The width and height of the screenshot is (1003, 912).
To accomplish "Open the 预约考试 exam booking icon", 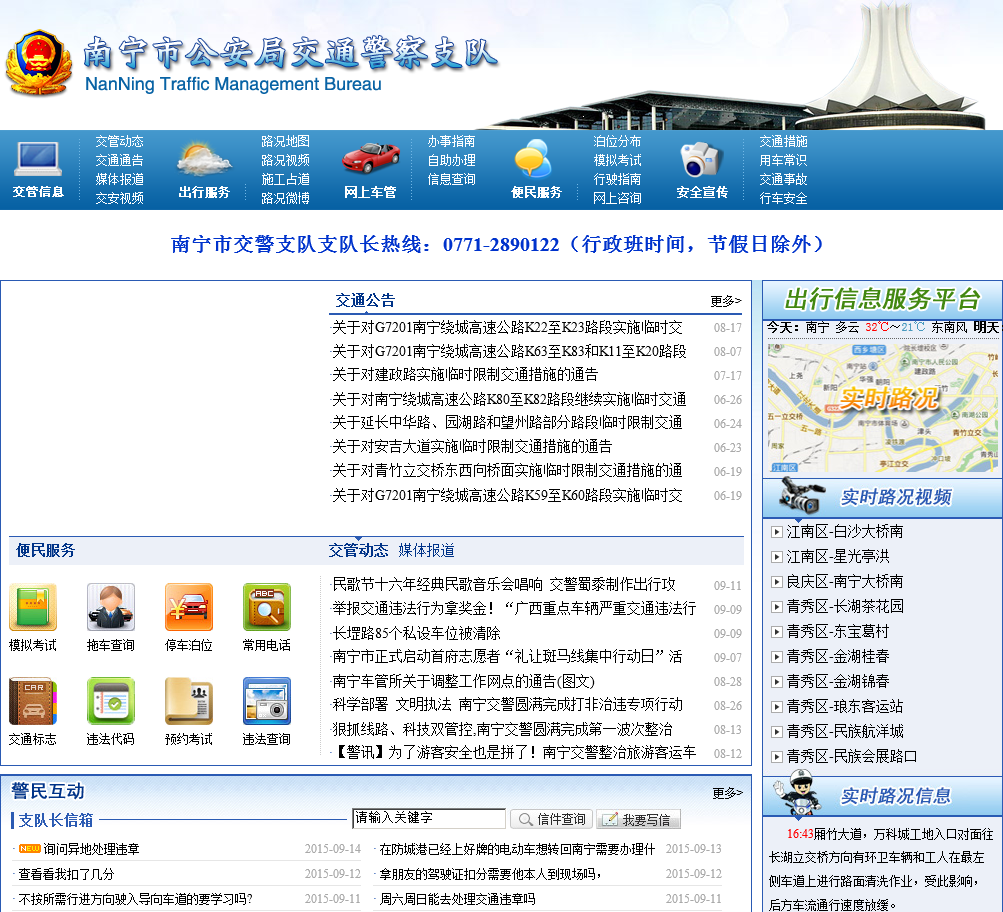I will point(189,702).
